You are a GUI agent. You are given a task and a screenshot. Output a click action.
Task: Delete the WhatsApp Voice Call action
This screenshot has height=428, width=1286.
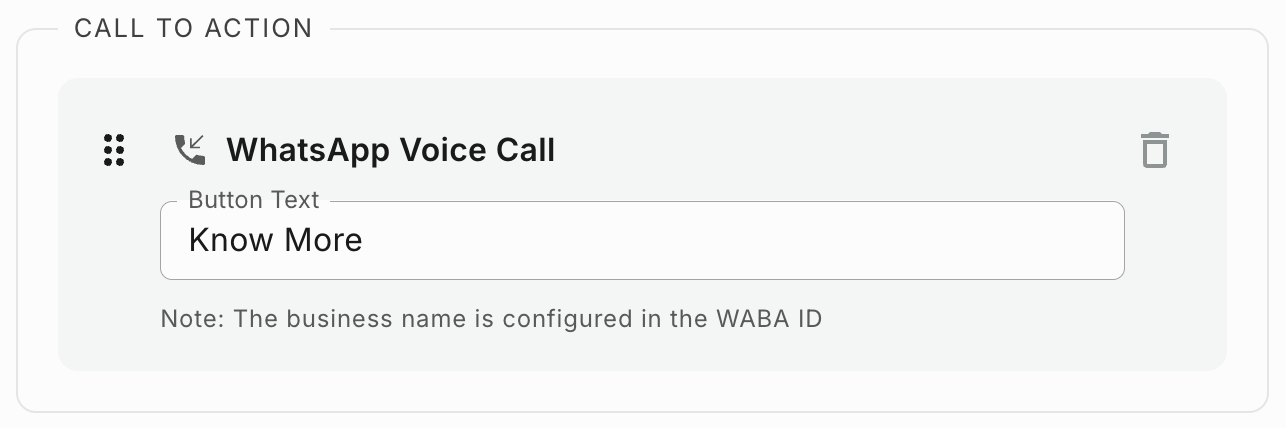point(1155,150)
